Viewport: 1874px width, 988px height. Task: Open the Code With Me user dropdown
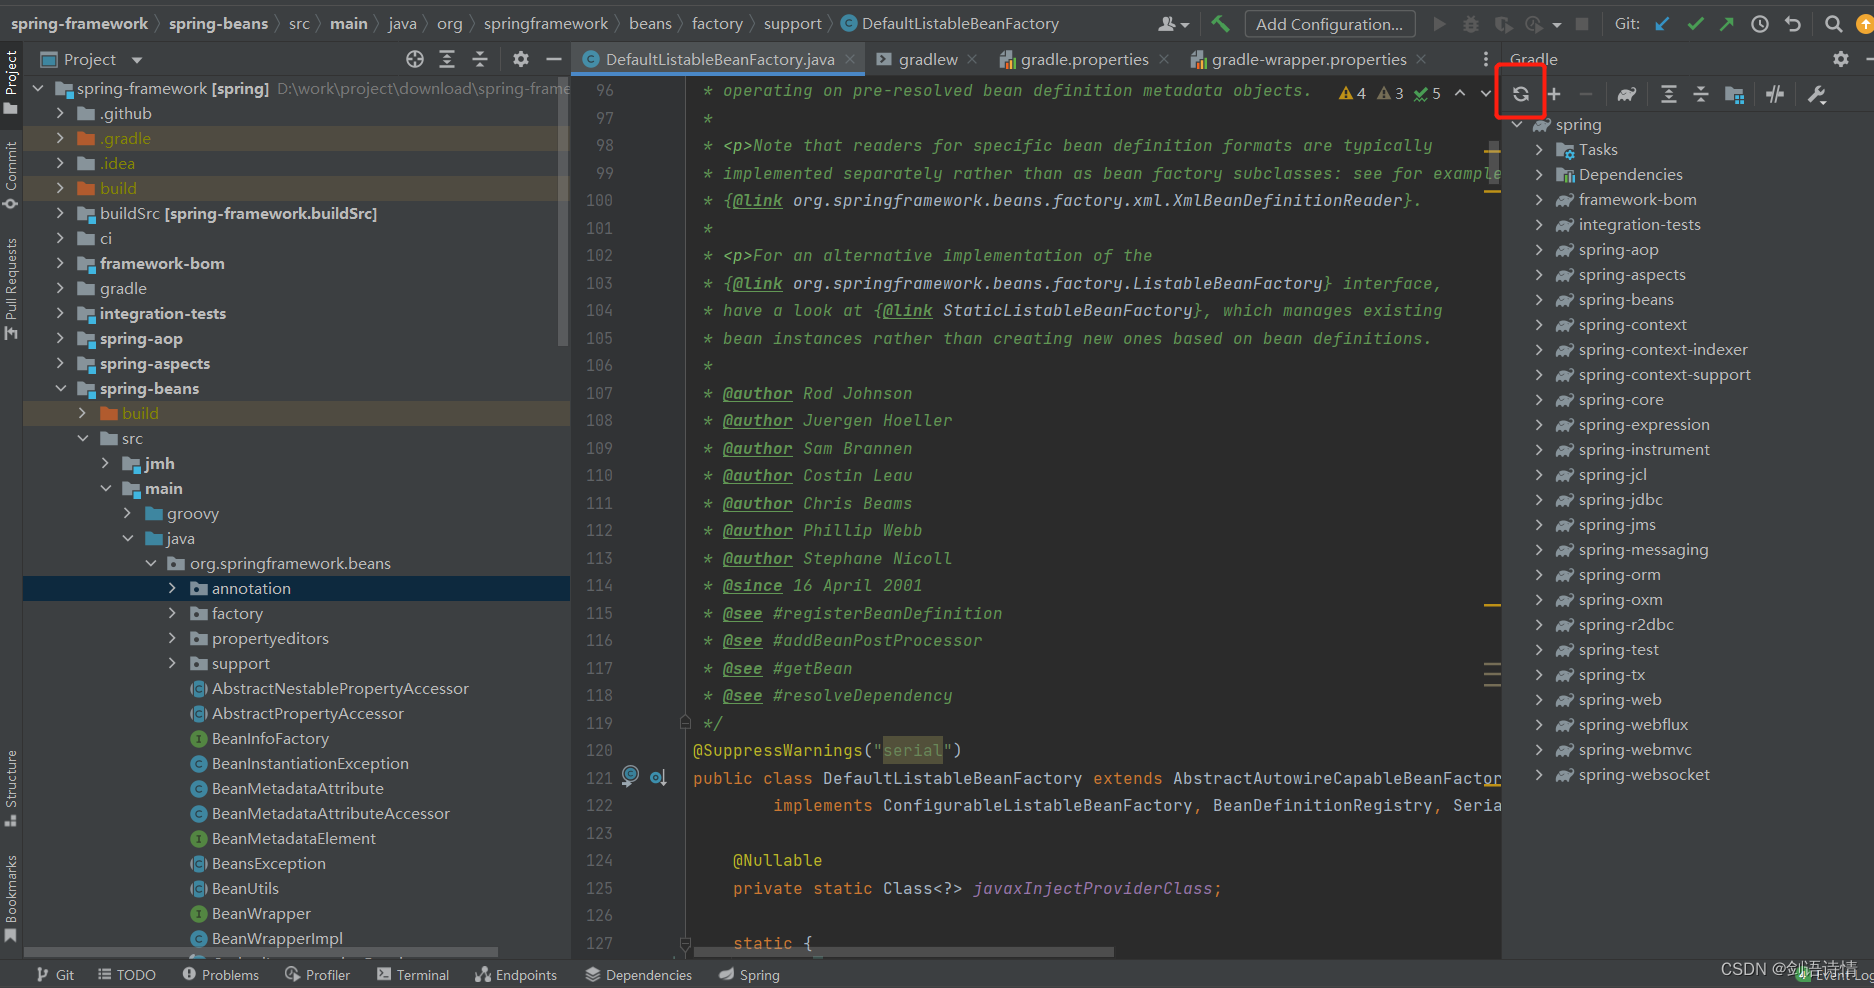click(x=1173, y=24)
